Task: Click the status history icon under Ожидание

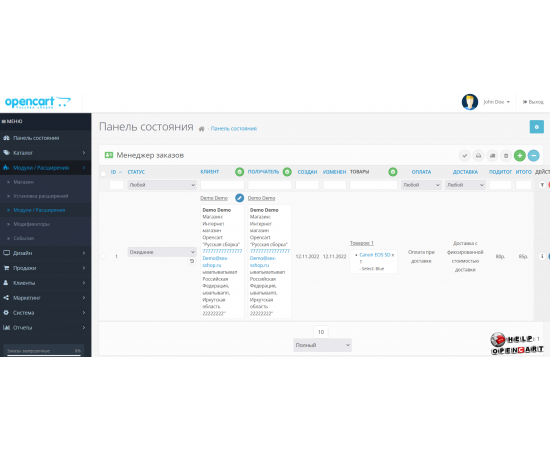Action: pos(192,261)
